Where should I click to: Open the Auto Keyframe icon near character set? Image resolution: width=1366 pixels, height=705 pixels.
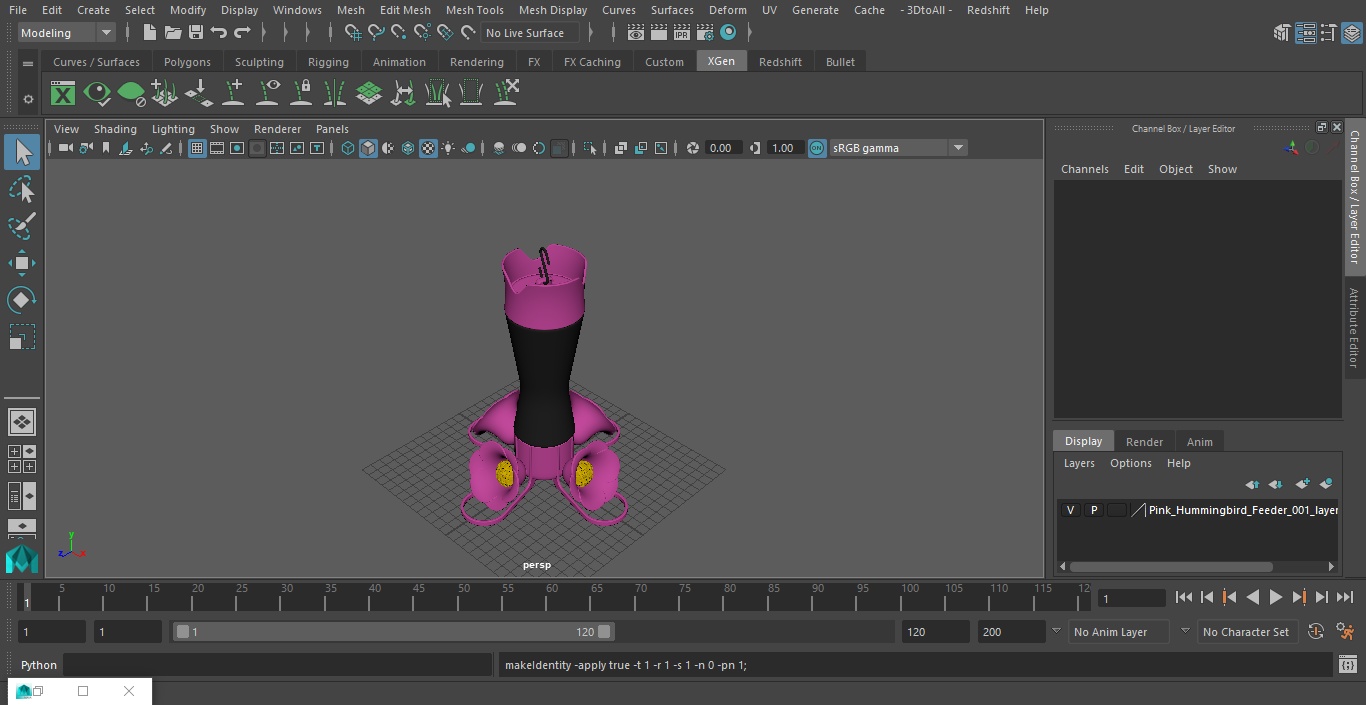tap(1316, 631)
